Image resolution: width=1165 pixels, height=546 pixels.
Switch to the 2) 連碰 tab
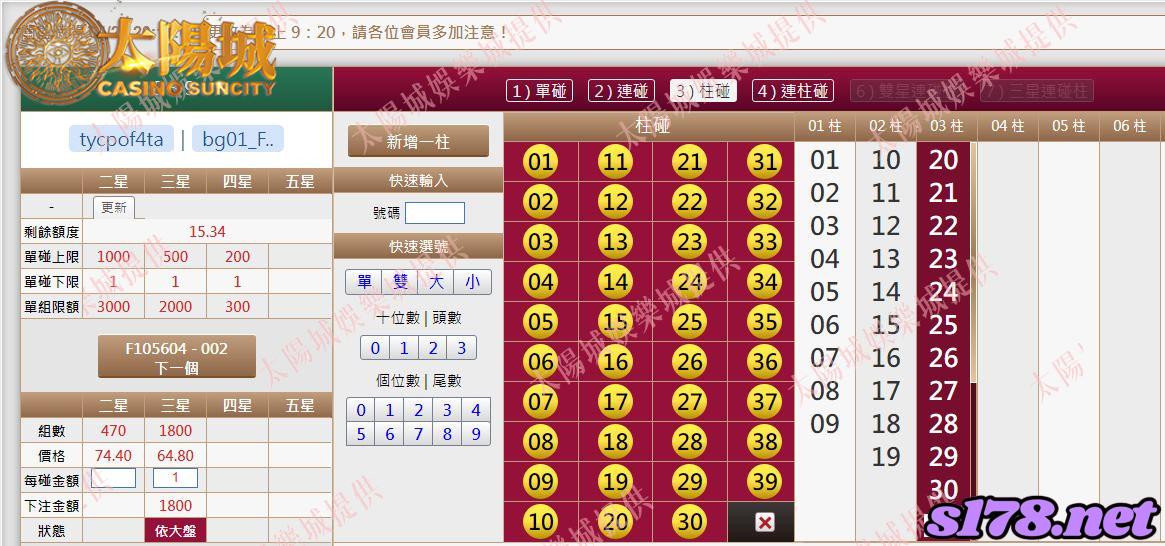click(621, 91)
